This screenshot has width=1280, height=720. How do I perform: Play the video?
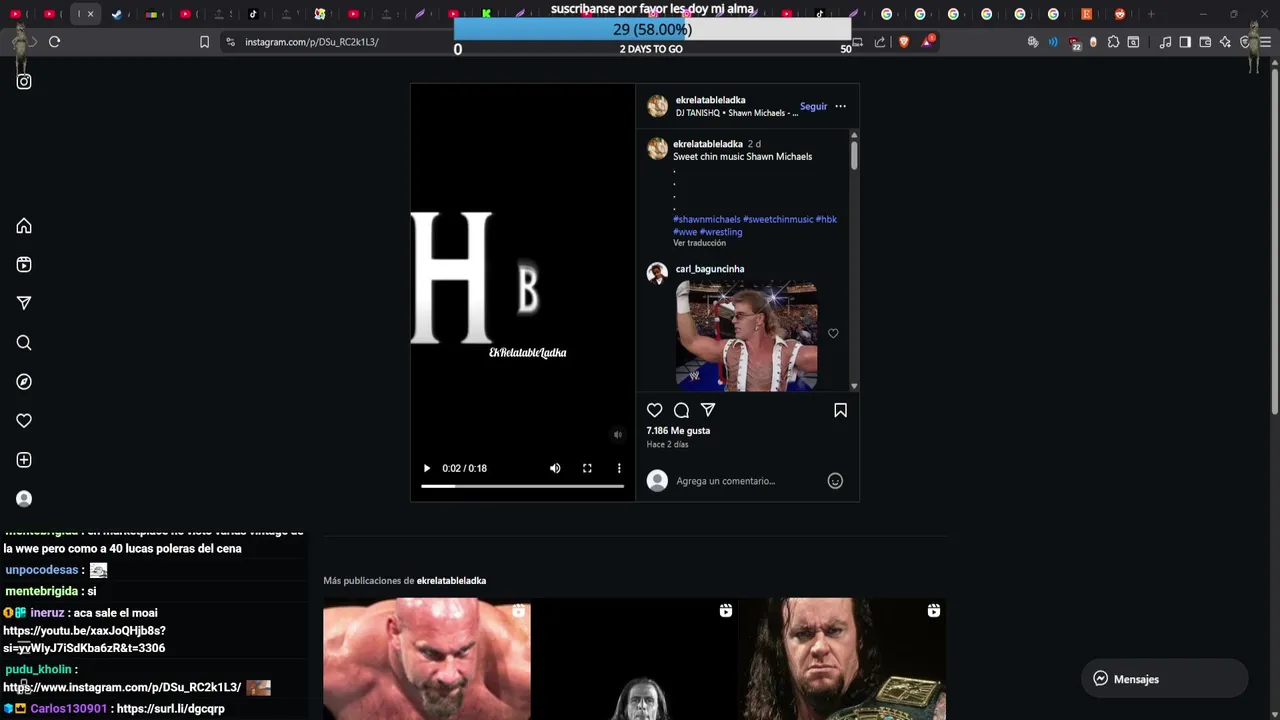click(x=427, y=468)
